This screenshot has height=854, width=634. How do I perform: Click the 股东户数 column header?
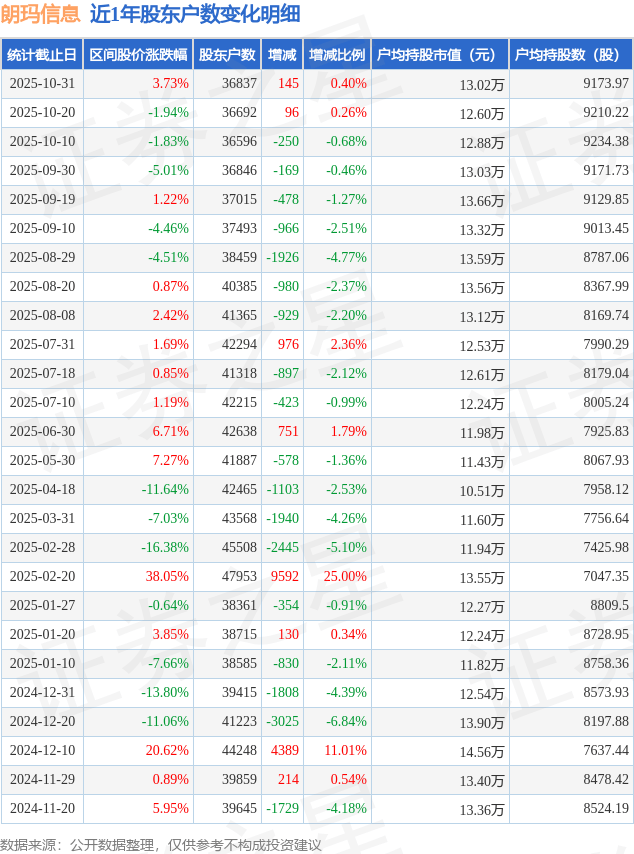[x=227, y=55]
